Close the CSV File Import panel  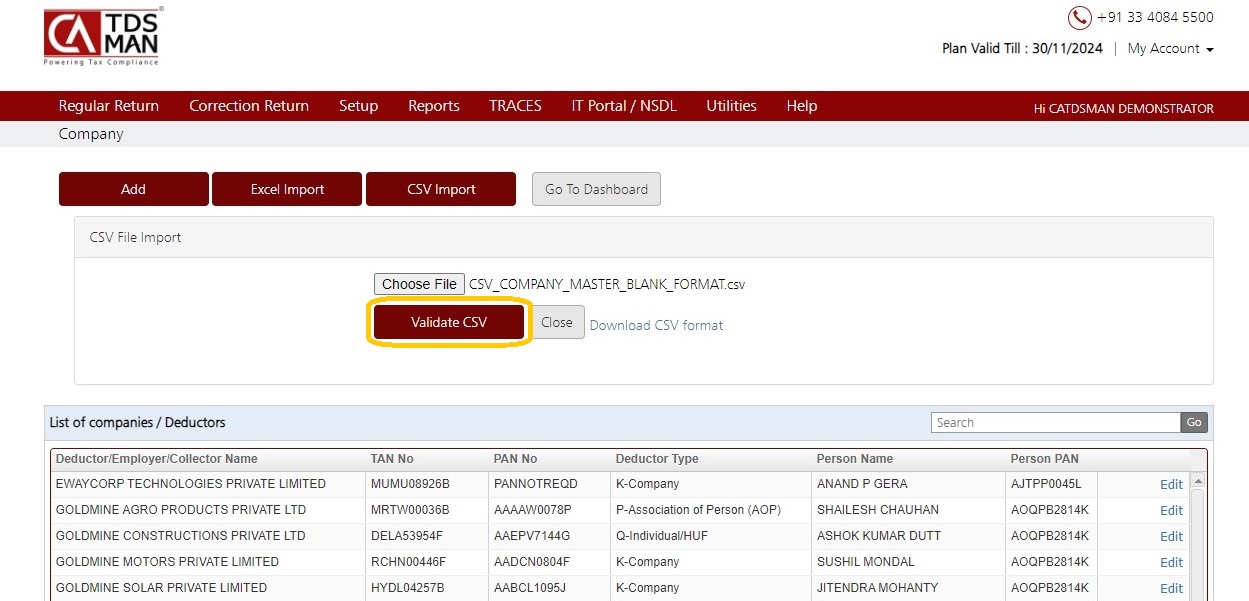(x=557, y=322)
